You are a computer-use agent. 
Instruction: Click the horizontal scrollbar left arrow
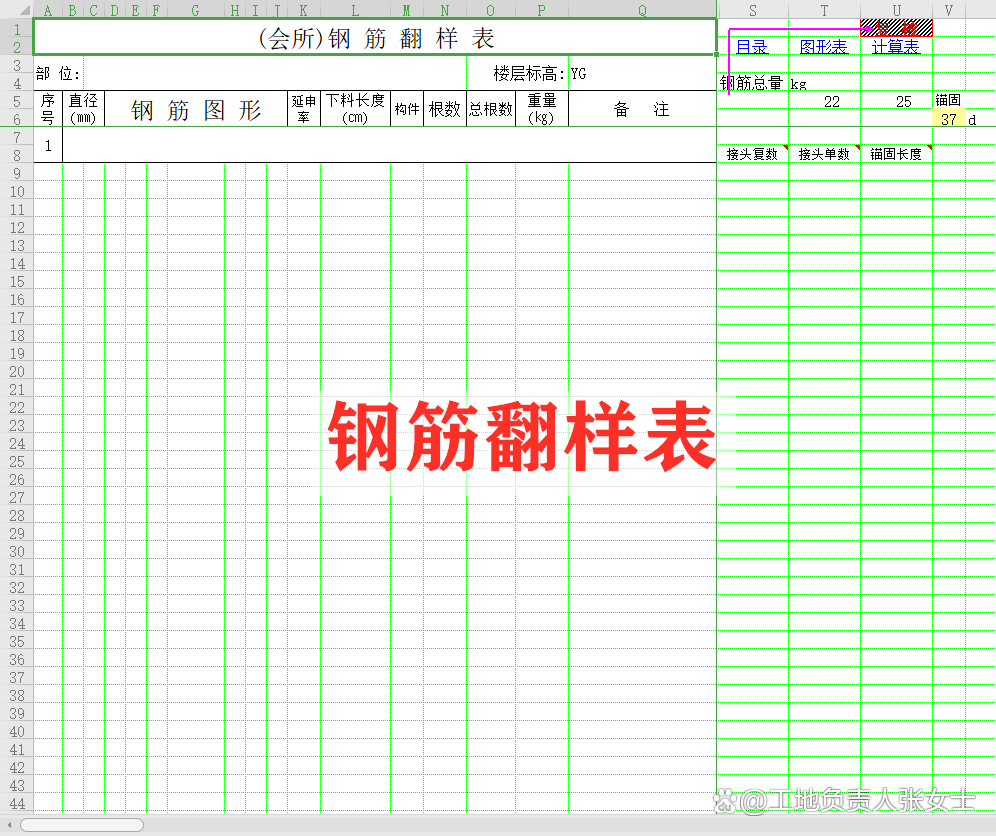coord(9,825)
